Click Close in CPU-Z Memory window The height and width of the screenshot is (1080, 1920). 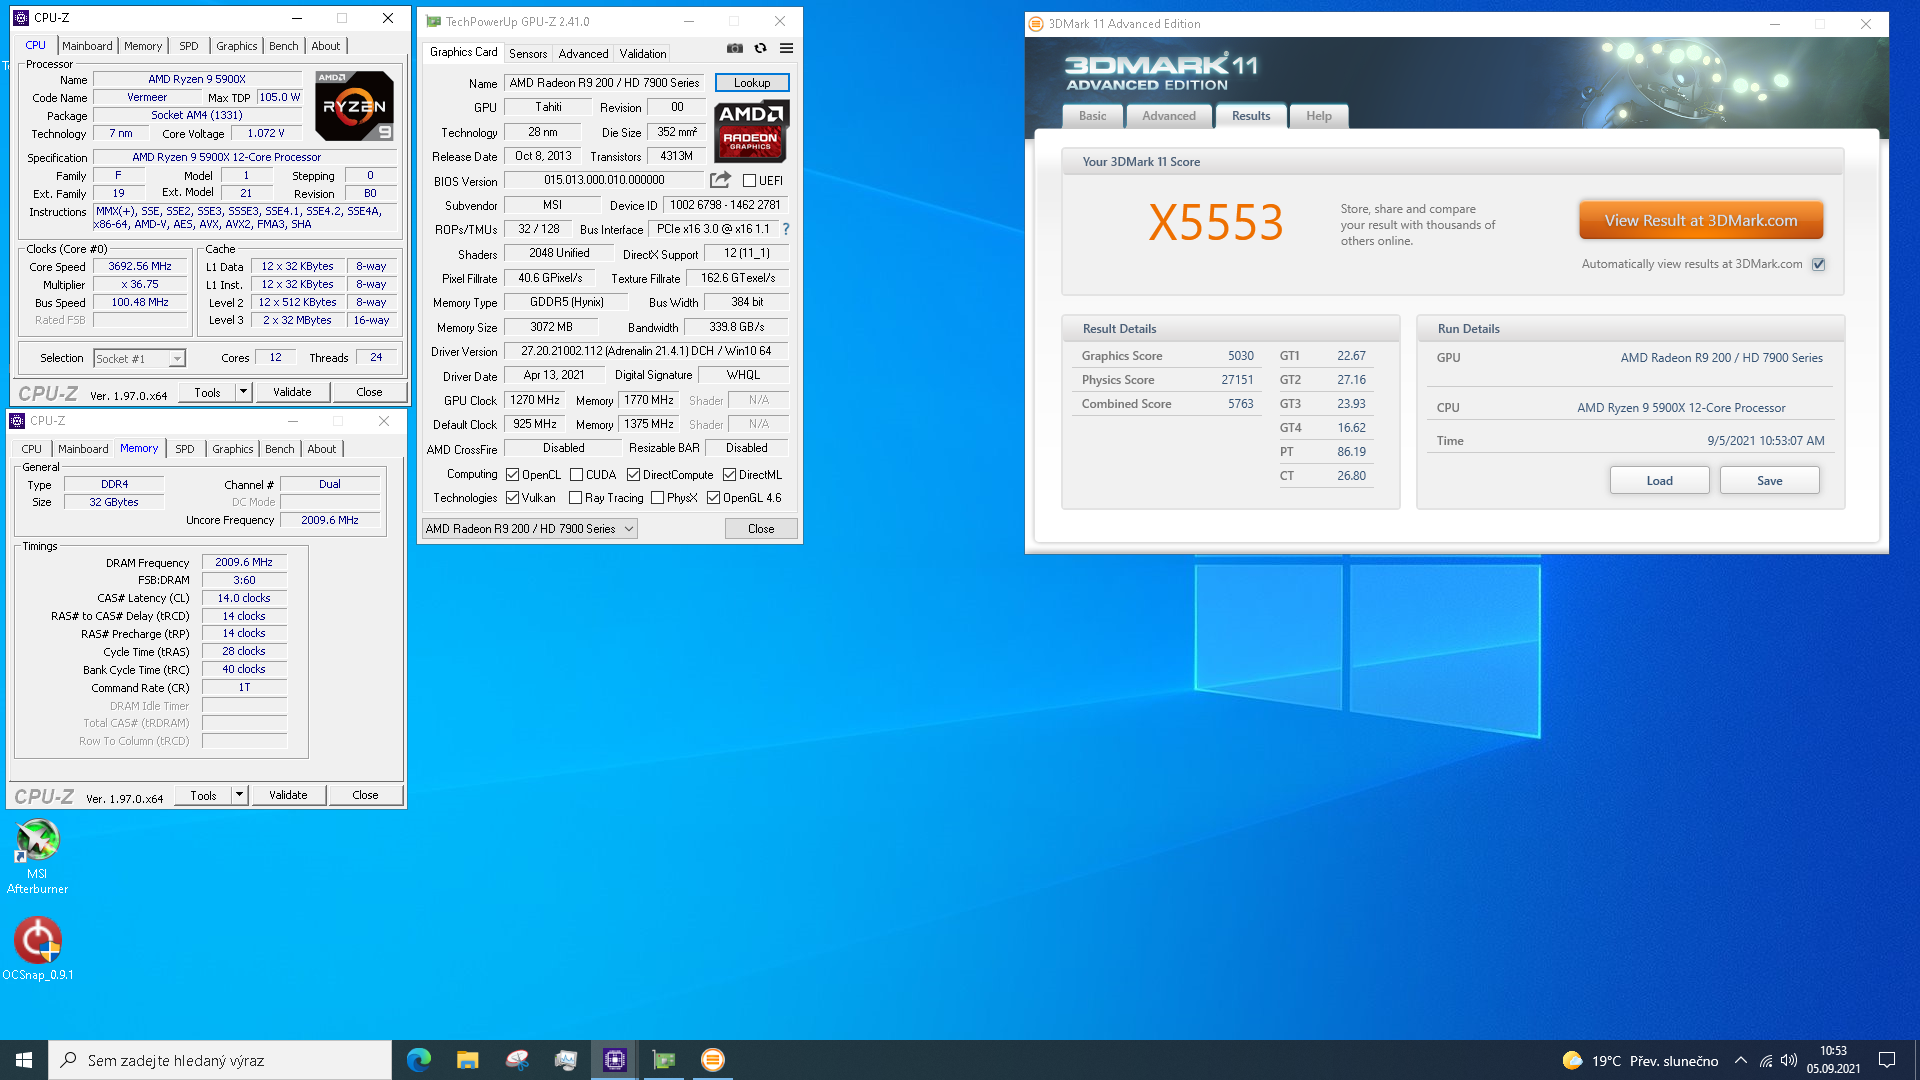point(365,795)
